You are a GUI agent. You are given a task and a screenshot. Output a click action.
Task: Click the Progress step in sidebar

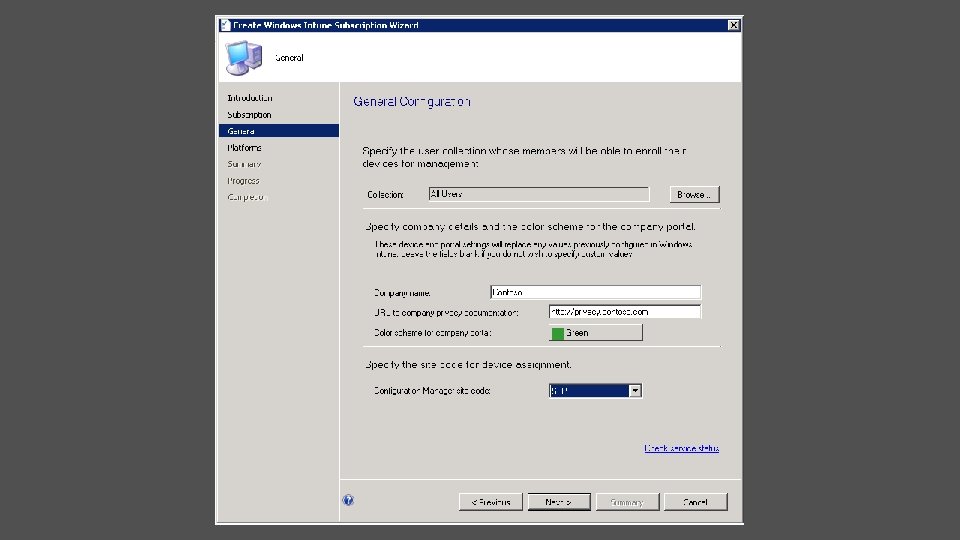(x=243, y=181)
